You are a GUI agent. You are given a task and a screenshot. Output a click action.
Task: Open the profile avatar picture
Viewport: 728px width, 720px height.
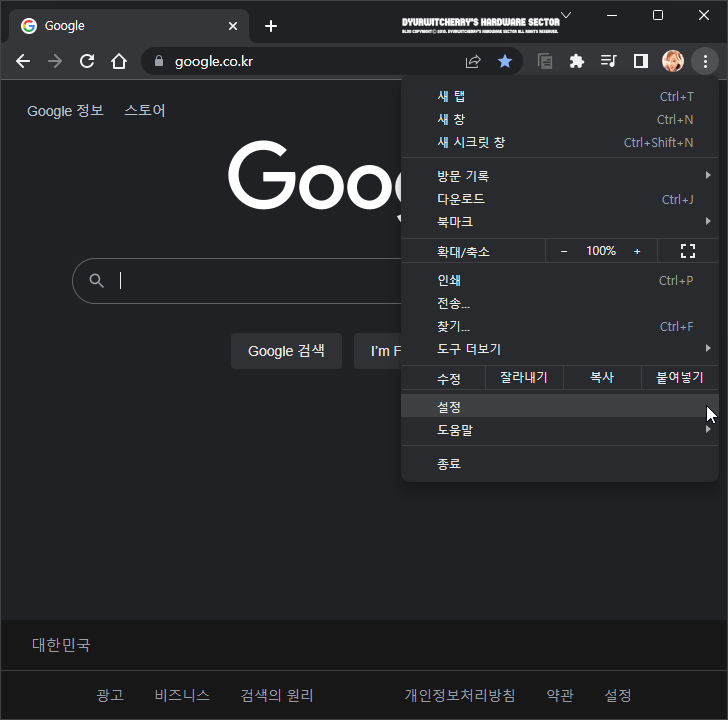[673, 61]
